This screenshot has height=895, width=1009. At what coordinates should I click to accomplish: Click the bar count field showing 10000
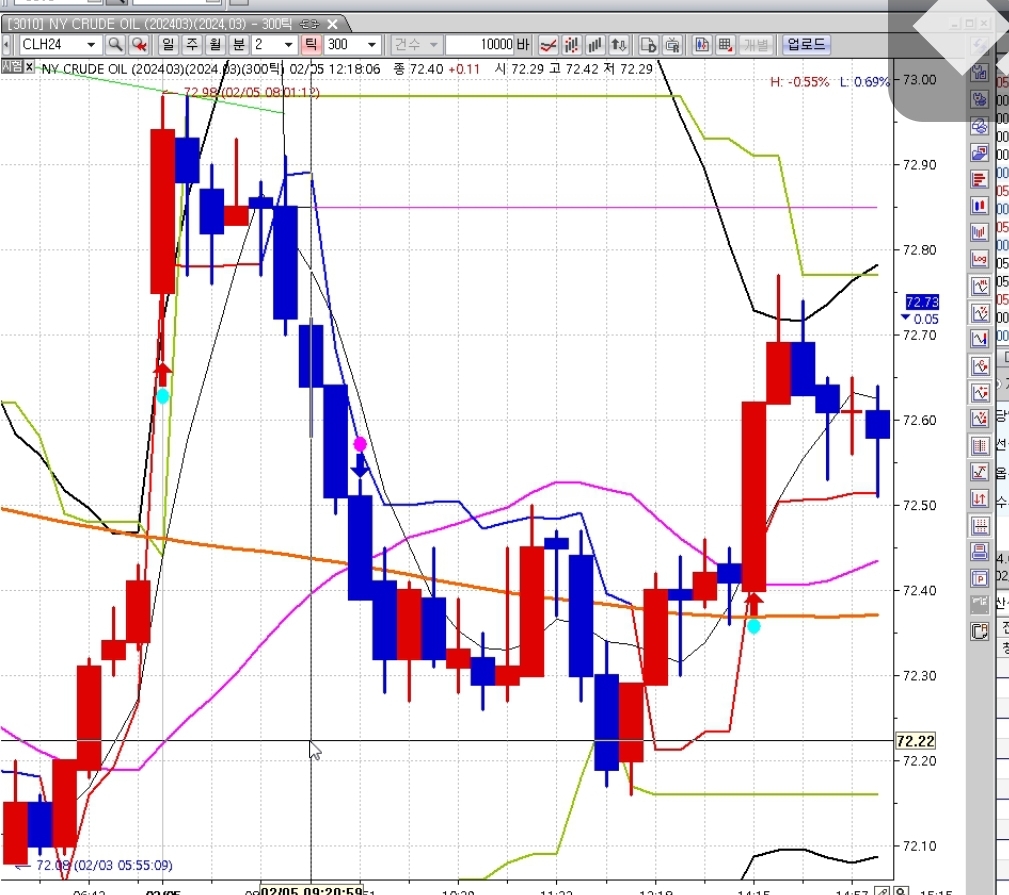point(480,45)
